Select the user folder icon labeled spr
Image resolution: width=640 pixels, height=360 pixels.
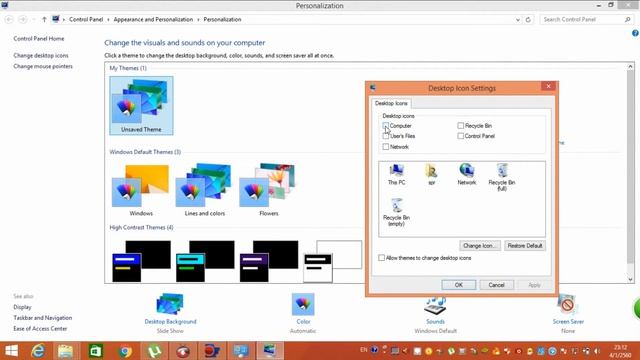(x=431, y=174)
